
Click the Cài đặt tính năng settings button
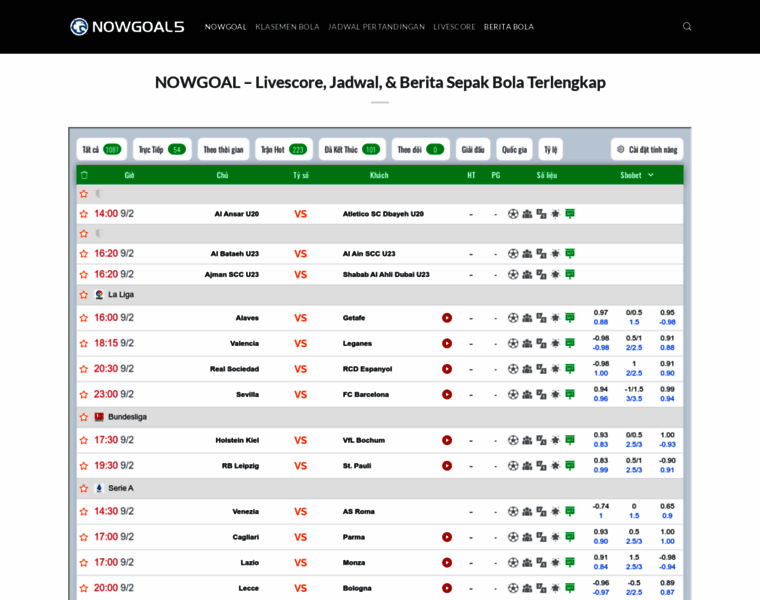[x=647, y=149]
